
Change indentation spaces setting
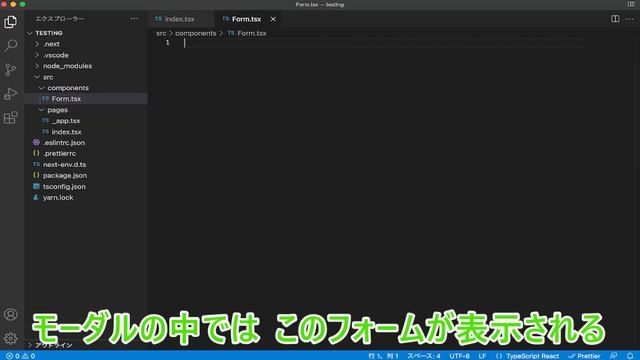click(x=424, y=356)
